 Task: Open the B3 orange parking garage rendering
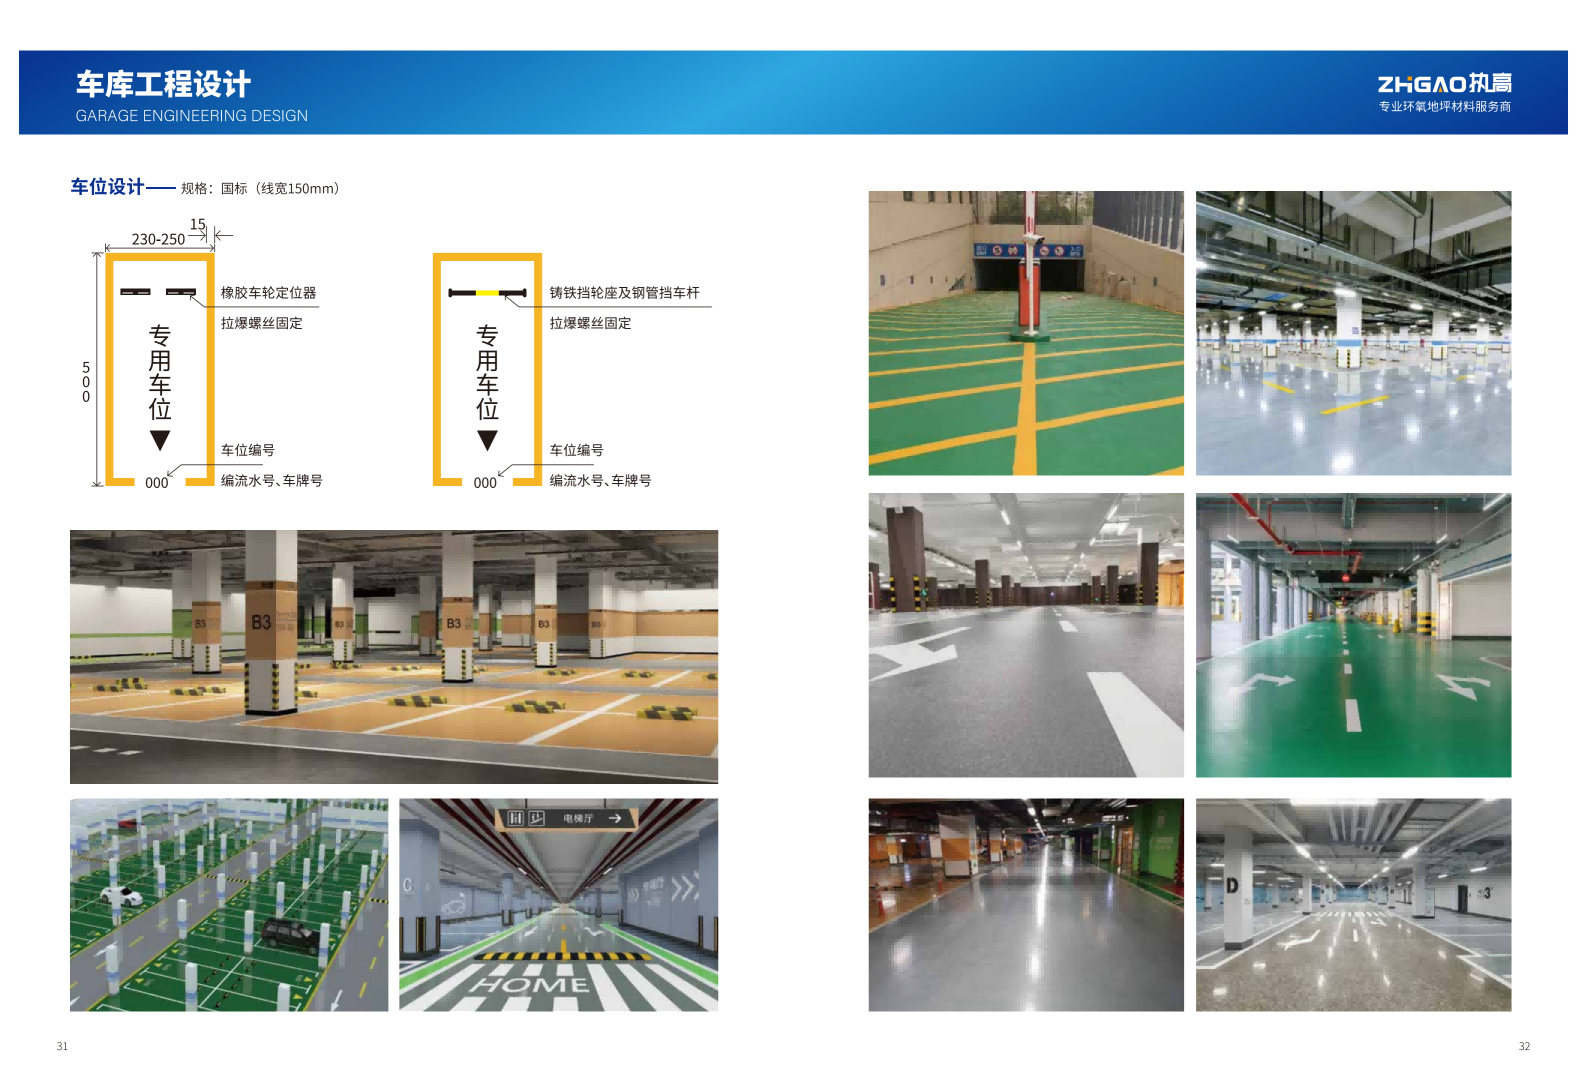point(393,656)
